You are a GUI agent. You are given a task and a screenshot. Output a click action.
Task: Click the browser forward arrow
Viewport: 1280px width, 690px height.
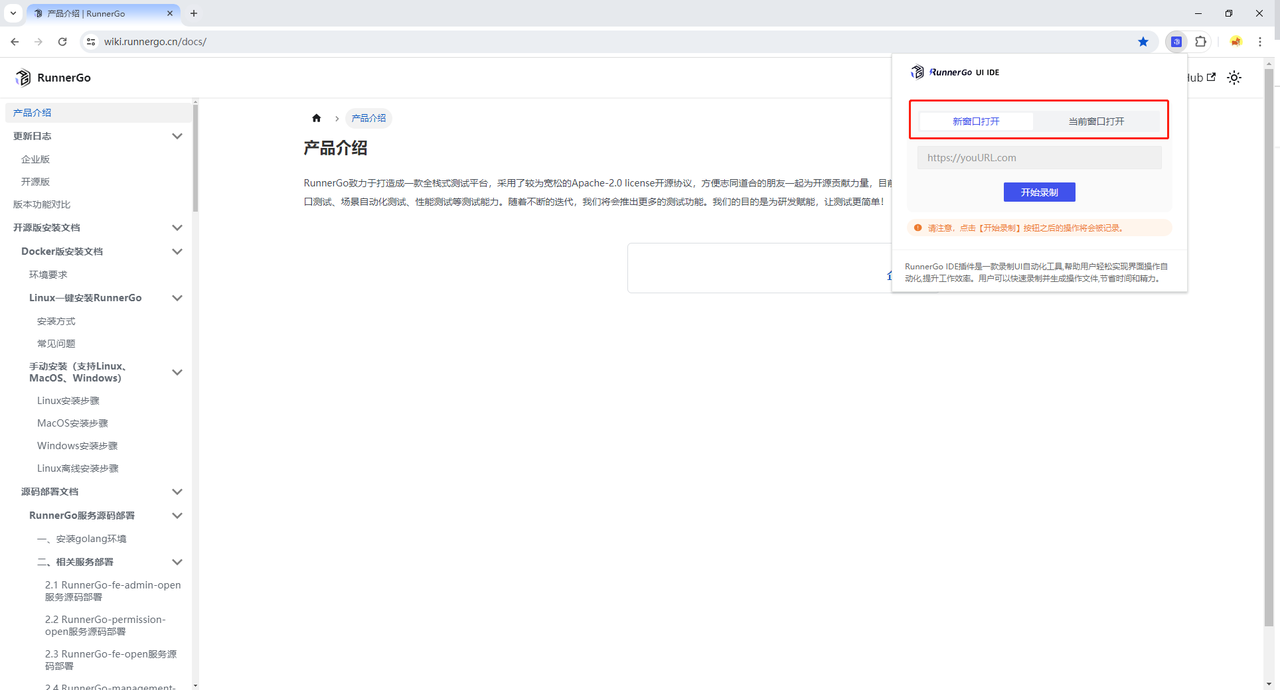tap(39, 42)
